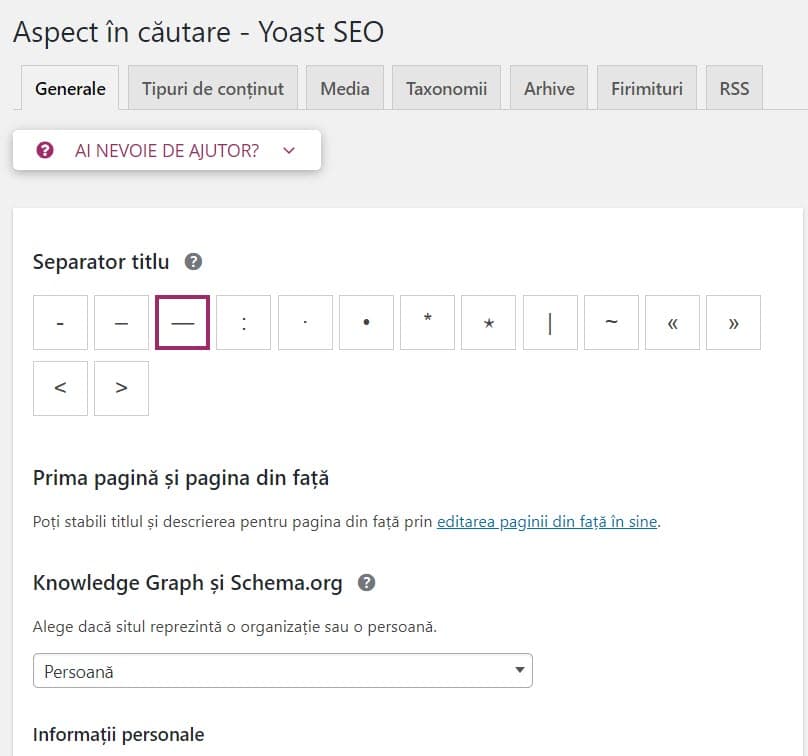808x756 pixels.
Task: Select the tilde title separator
Action: click(x=611, y=322)
